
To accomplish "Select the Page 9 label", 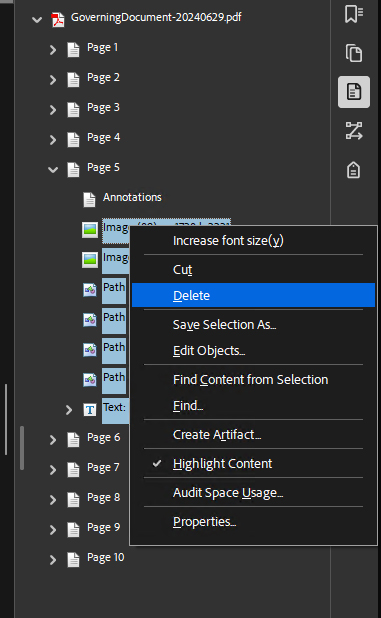I will 104,527.
